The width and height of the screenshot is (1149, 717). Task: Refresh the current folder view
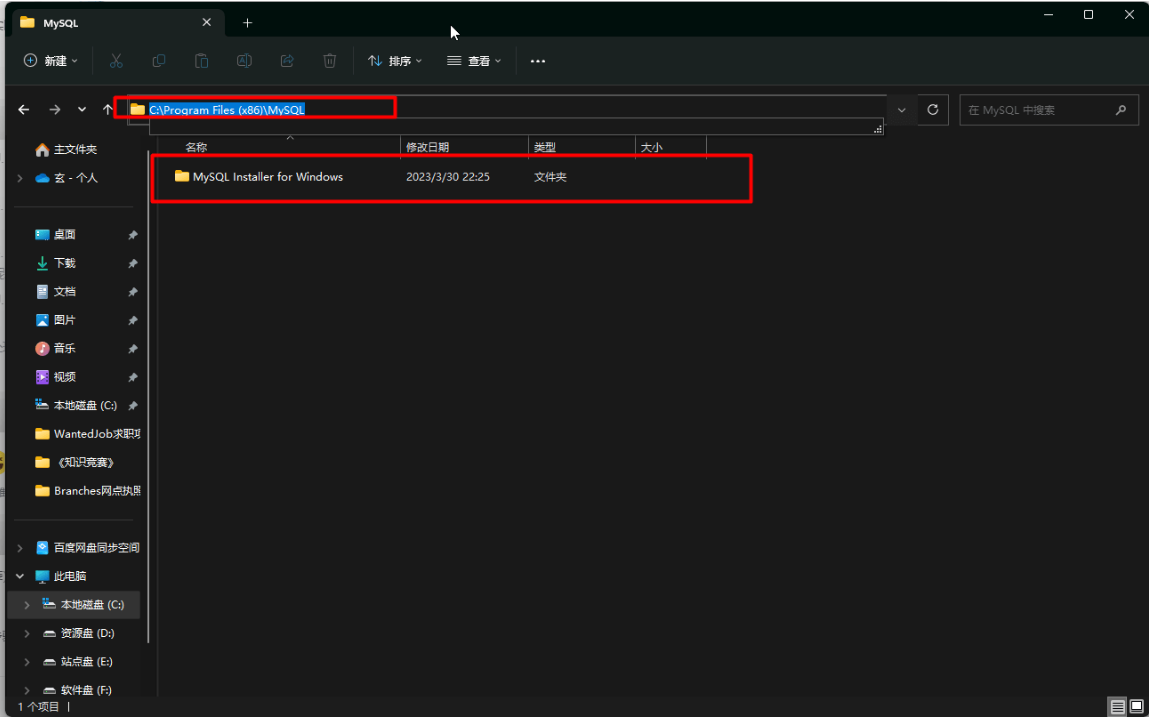[x=933, y=109]
